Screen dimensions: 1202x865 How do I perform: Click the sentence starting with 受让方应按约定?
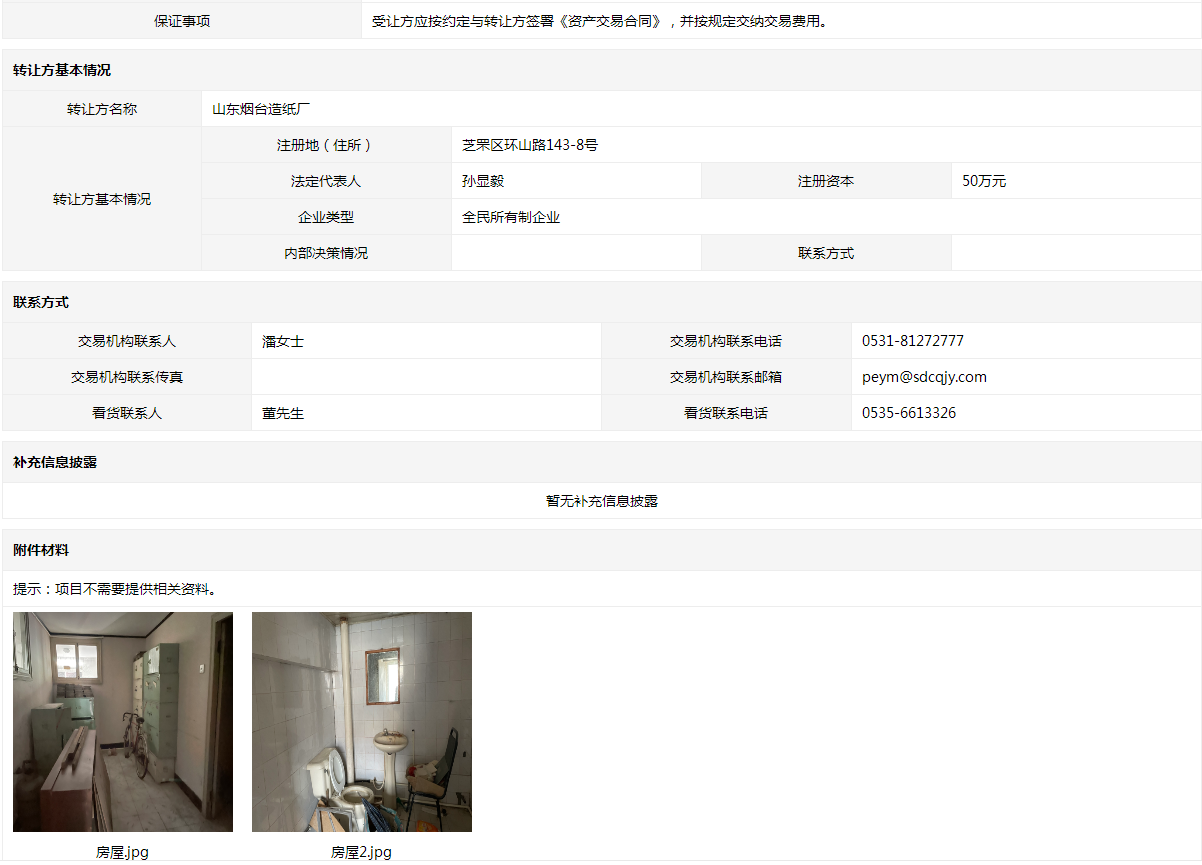[x=600, y=21]
